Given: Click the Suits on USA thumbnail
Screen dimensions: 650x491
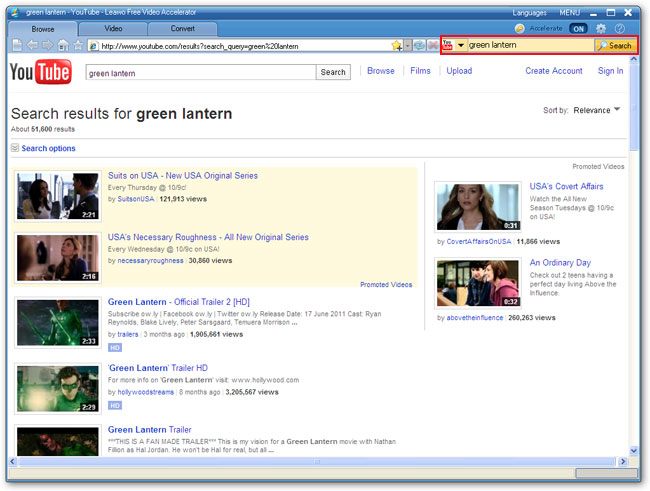Looking at the screenshot, I should point(58,196).
